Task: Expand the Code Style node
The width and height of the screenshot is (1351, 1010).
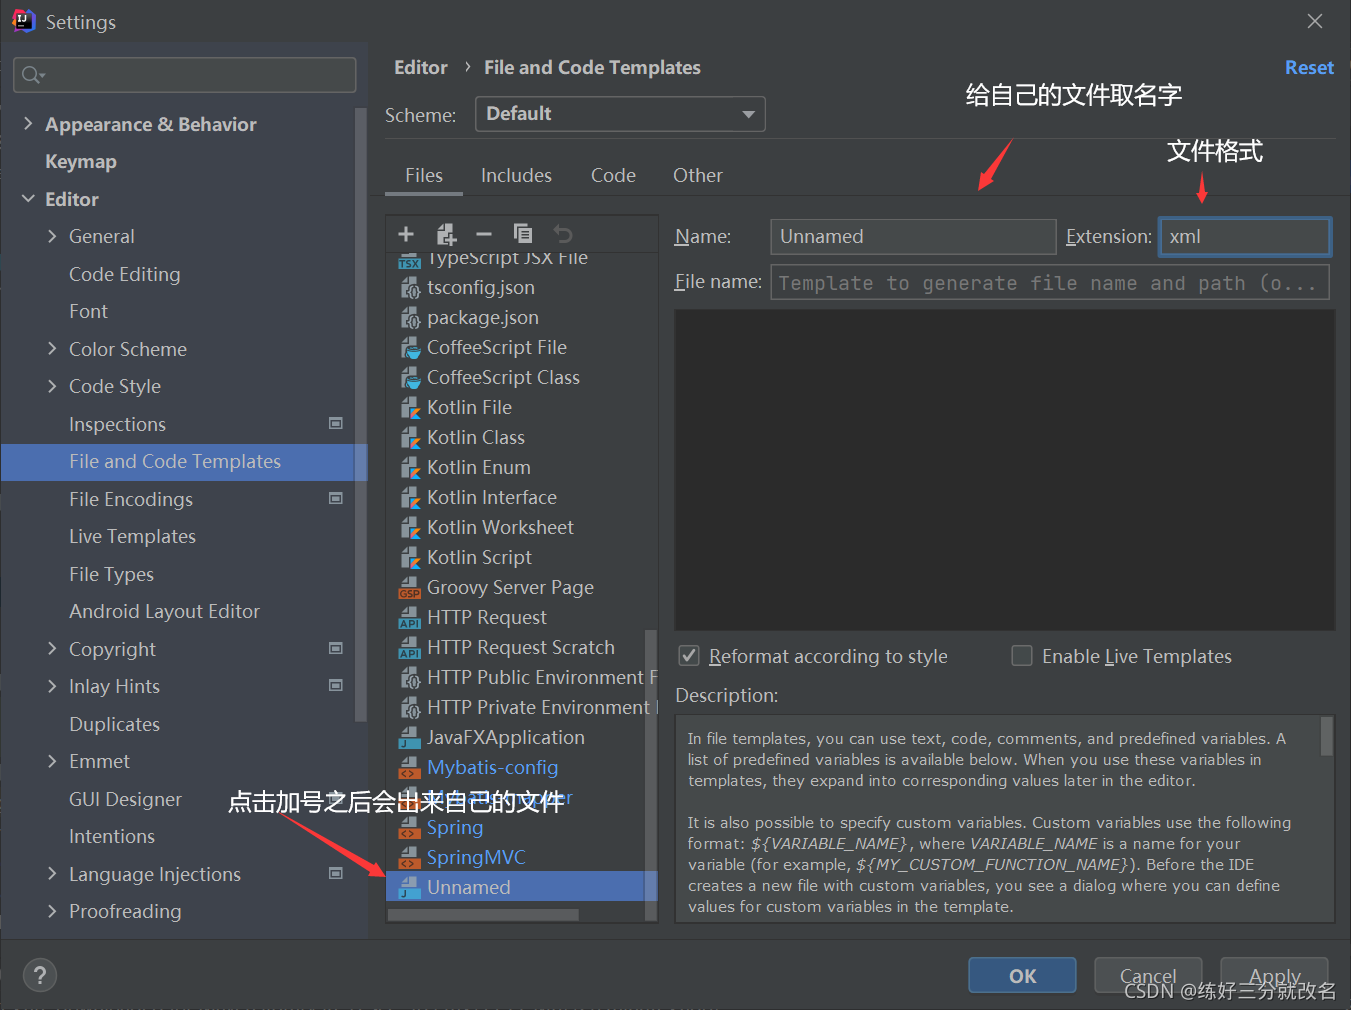Action: pos(52,386)
